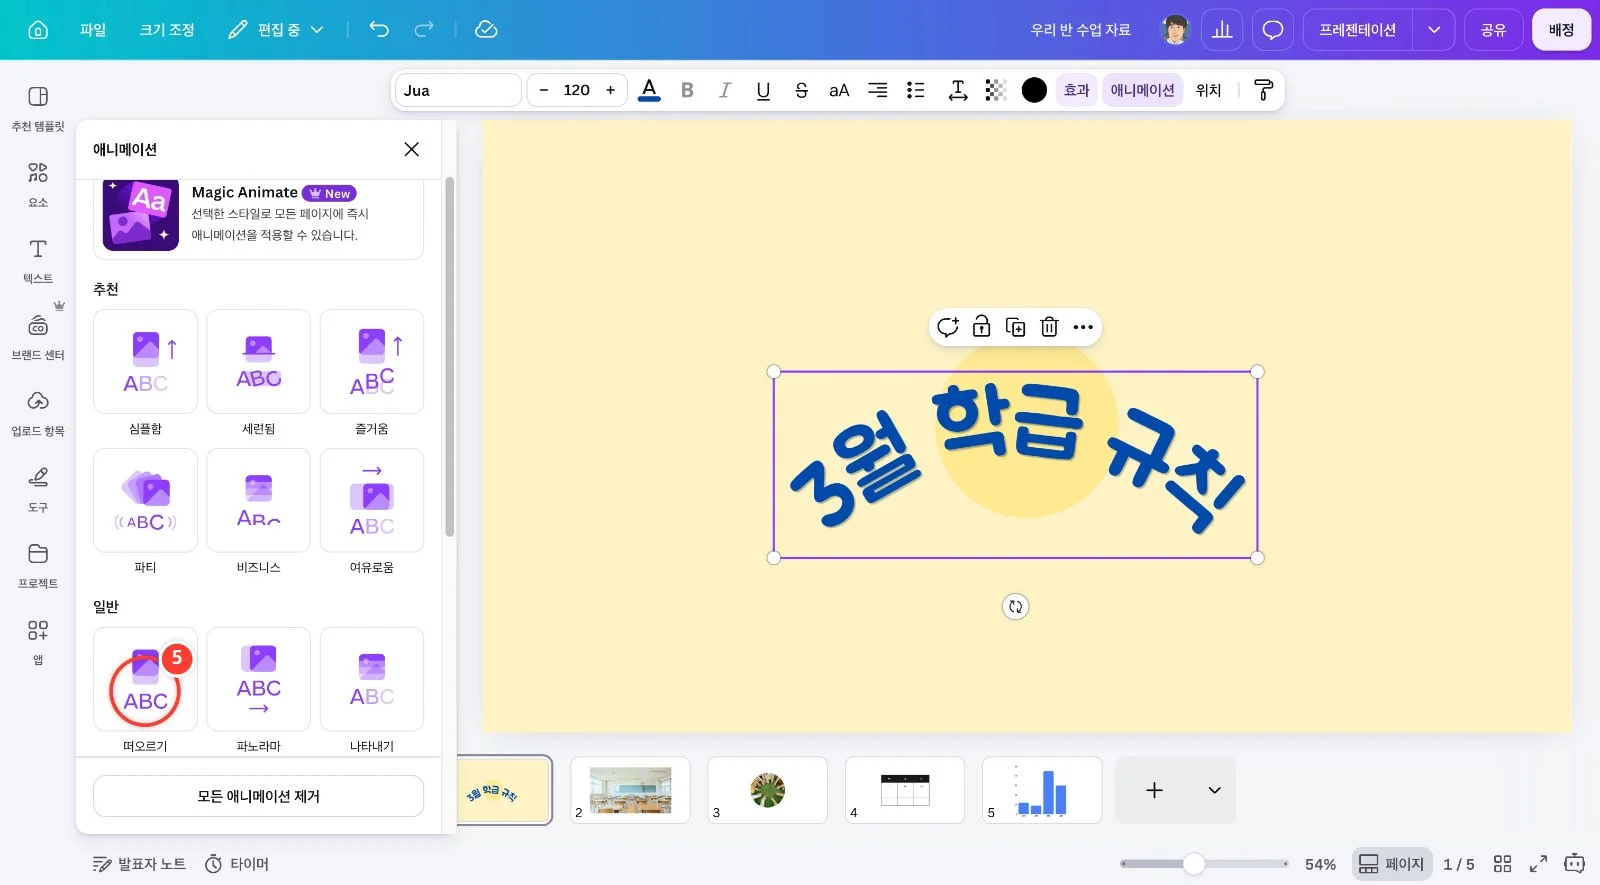Click 모든 애니메이션 제거 button

[258, 796]
